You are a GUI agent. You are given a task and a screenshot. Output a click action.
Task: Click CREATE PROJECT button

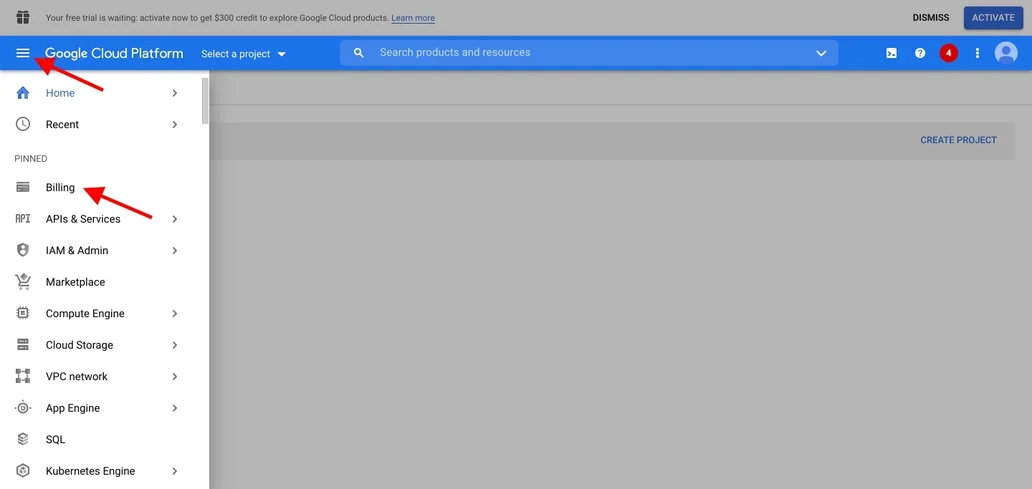pos(958,140)
